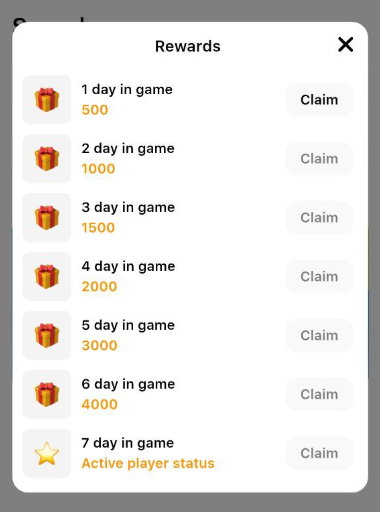Claim the 2000 reward for day 4
This screenshot has height=512, width=380.
(x=319, y=276)
